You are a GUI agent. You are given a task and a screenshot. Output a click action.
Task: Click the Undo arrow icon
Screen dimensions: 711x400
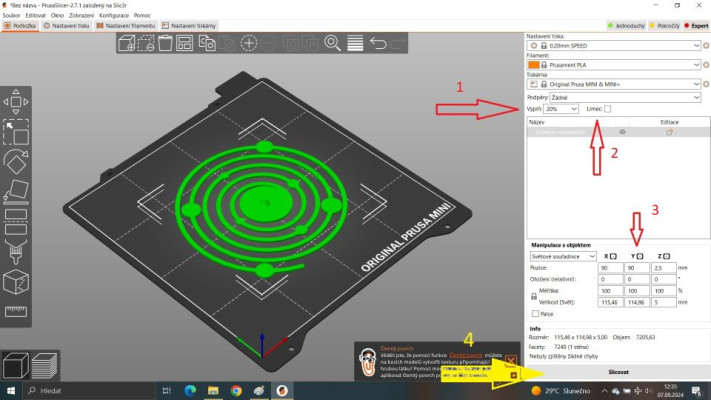[x=378, y=44]
